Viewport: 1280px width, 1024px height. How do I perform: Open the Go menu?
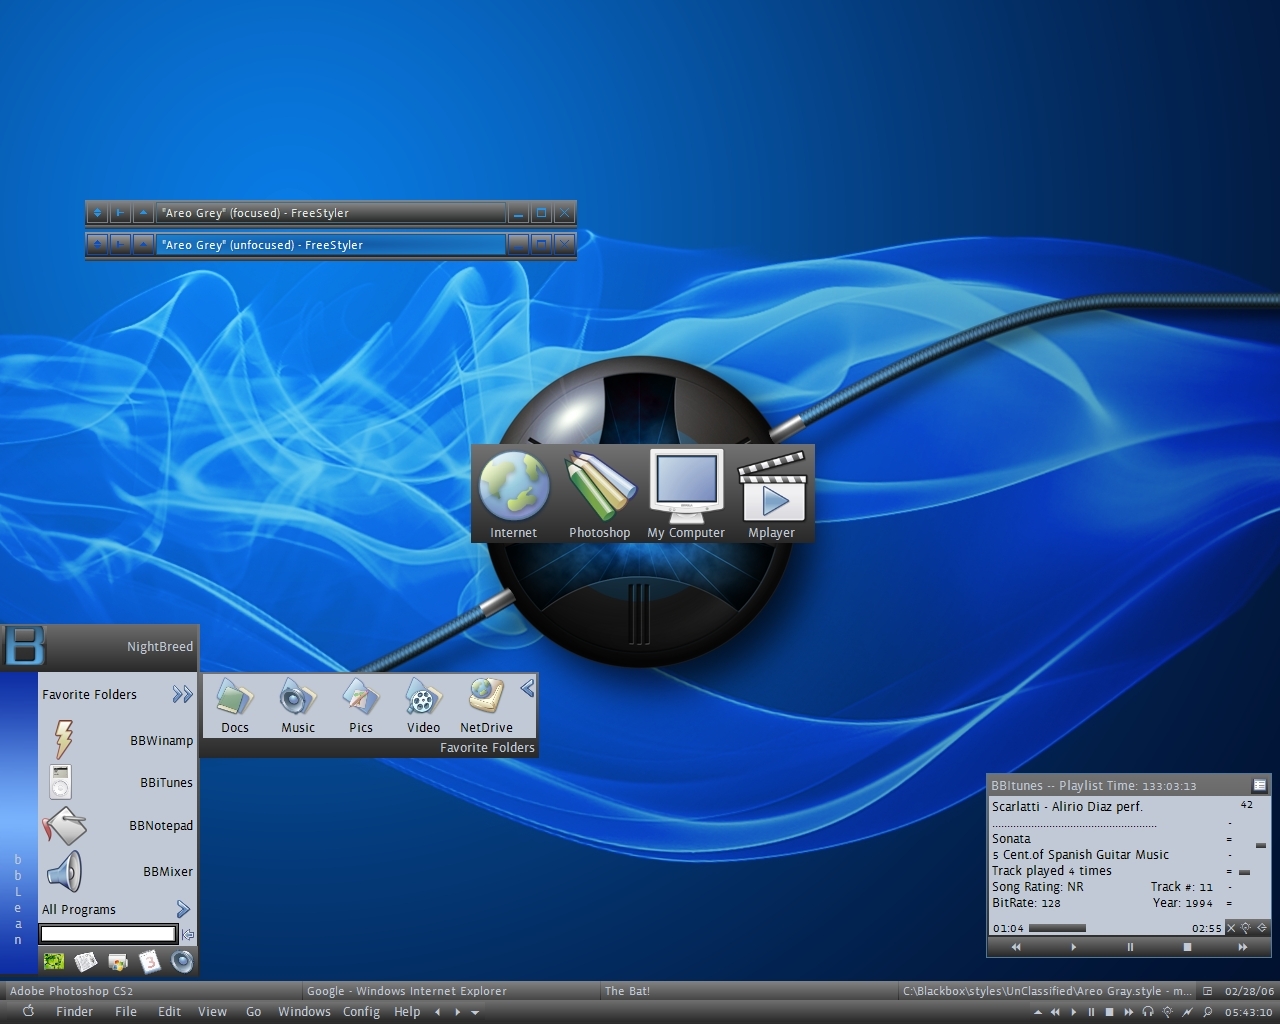coord(254,1012)
